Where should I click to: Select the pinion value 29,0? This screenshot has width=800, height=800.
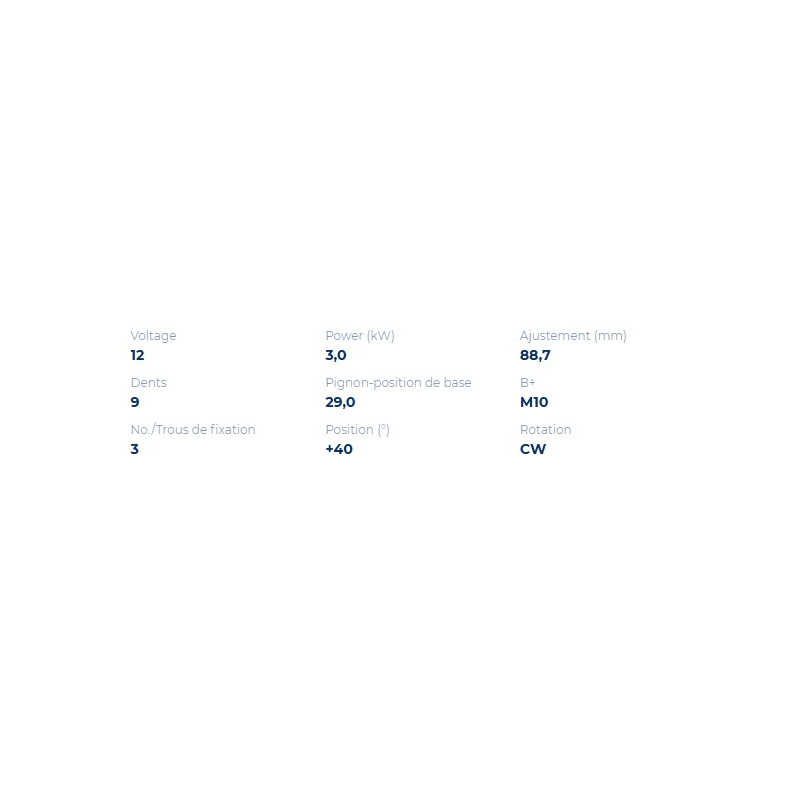340,402
